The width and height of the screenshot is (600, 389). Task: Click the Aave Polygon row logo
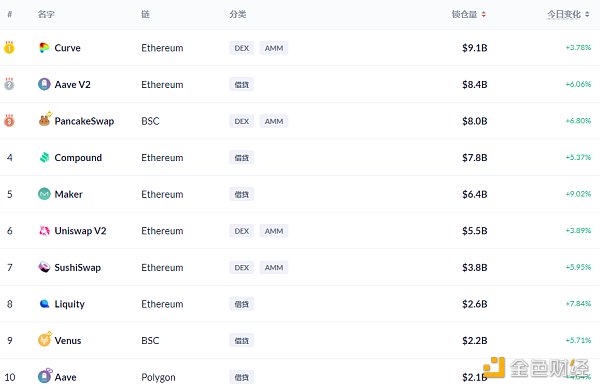coord(45,376)
